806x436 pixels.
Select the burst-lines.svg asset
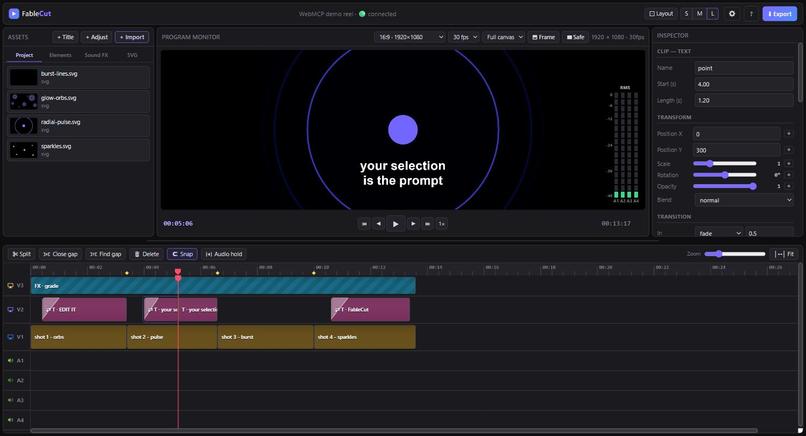coord(79,77)
